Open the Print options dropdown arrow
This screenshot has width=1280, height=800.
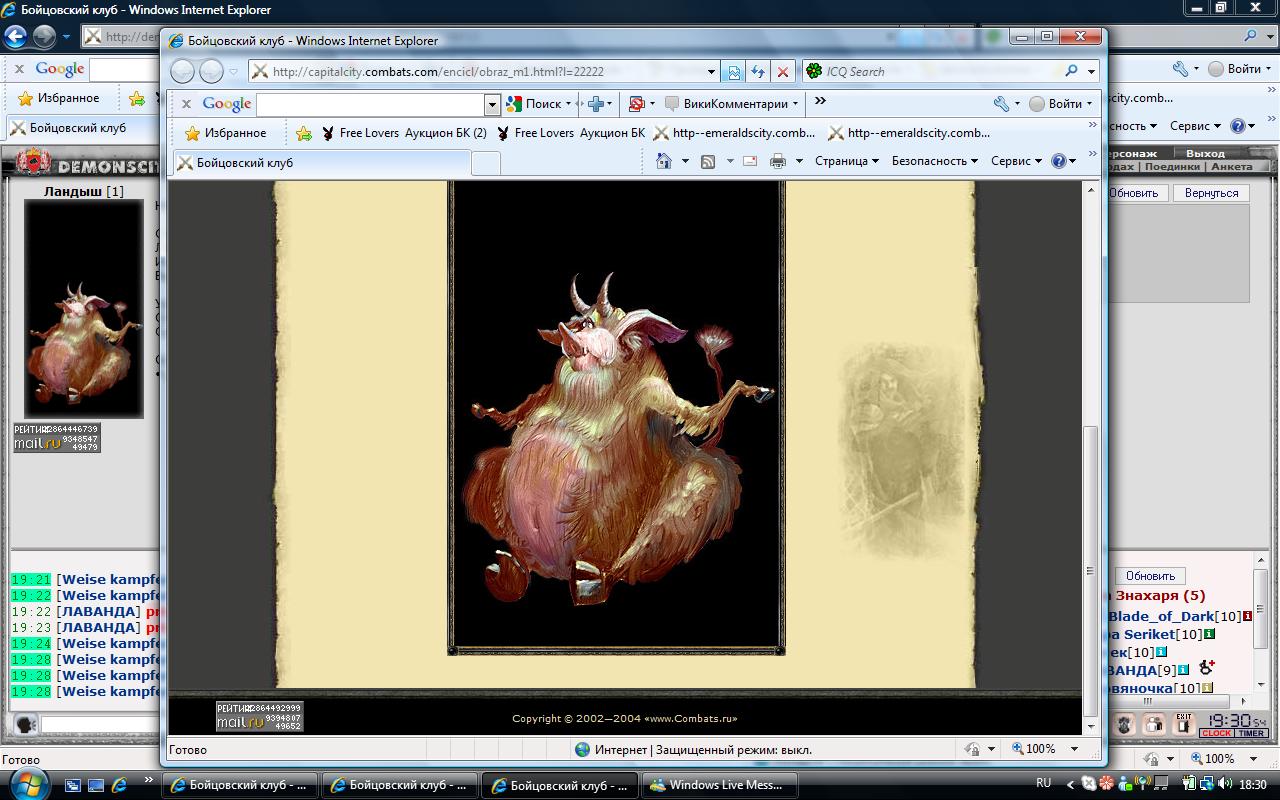[x=799, y=161]
